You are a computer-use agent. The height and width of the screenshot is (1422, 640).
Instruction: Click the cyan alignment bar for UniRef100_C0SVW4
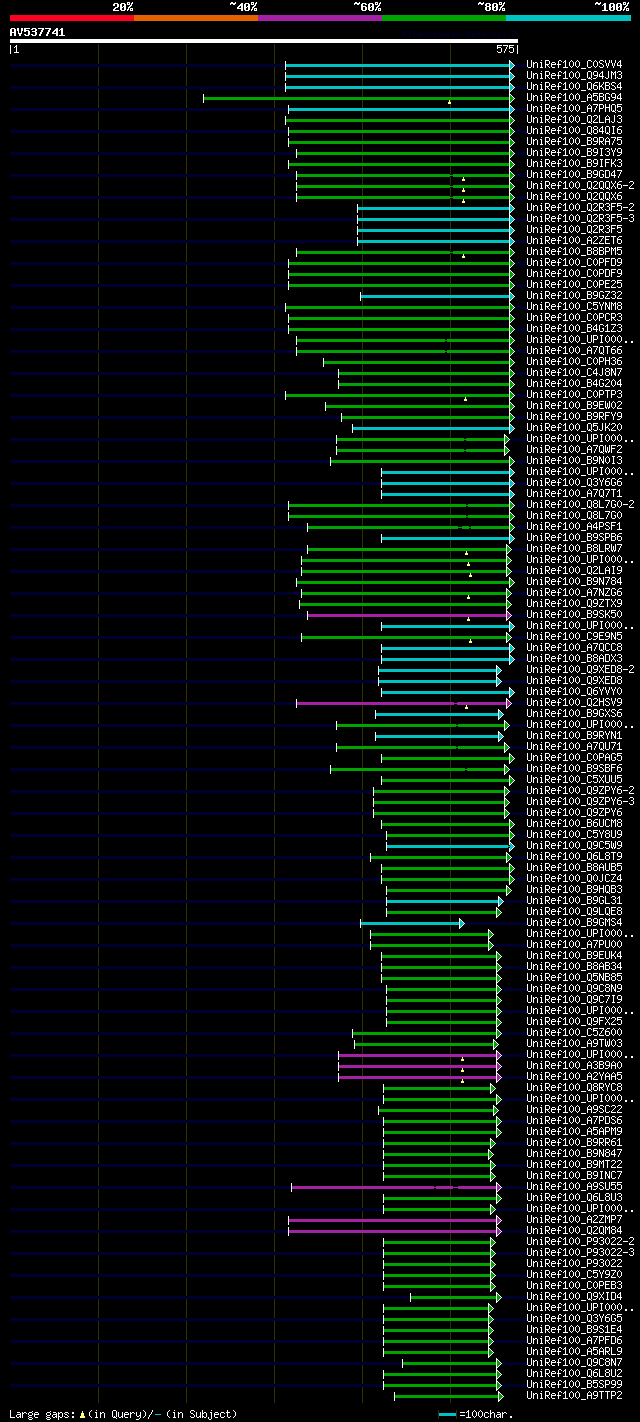click(399, 65)
